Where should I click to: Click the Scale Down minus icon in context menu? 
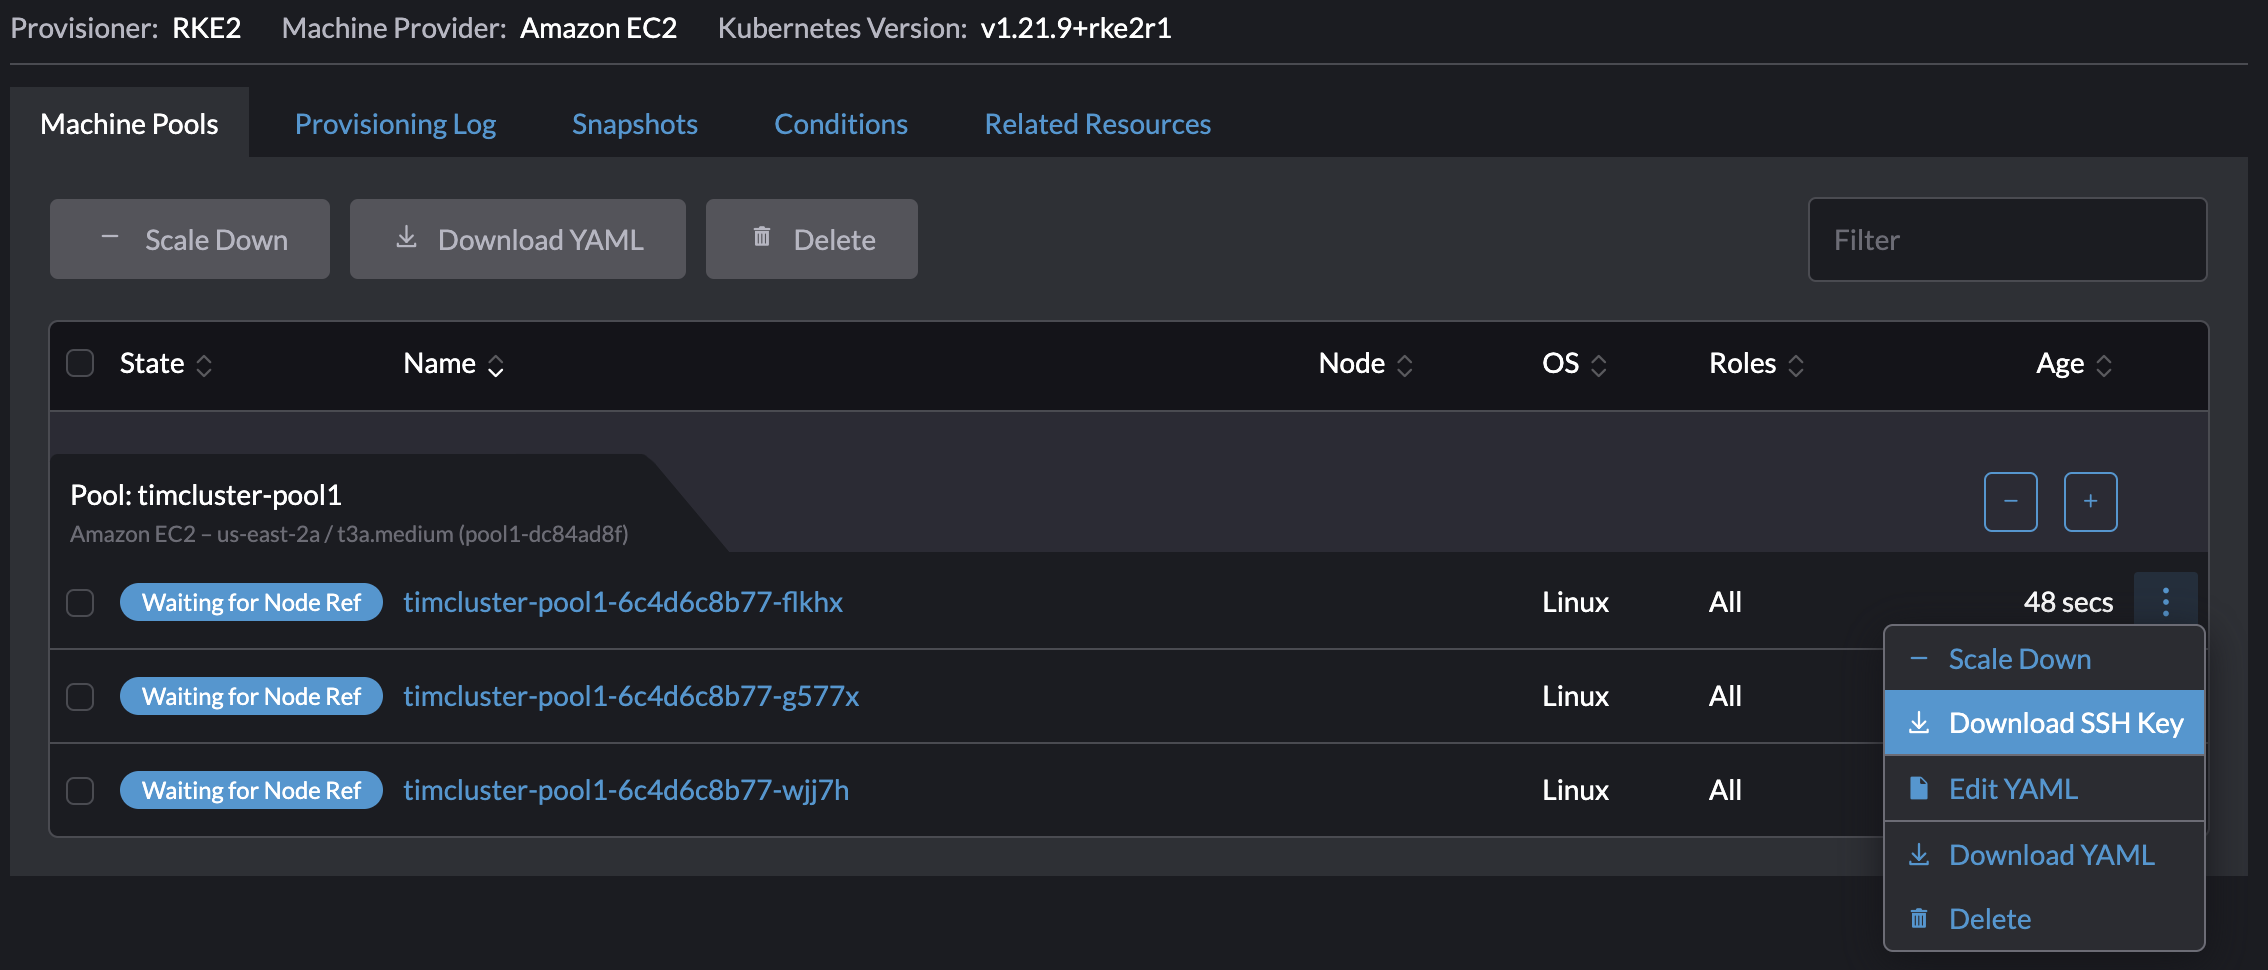coord(1918,658)
